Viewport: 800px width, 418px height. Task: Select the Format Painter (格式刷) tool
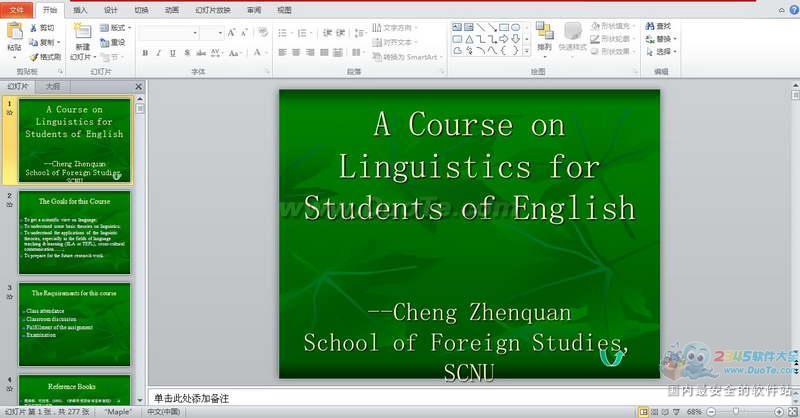point(34,57)
